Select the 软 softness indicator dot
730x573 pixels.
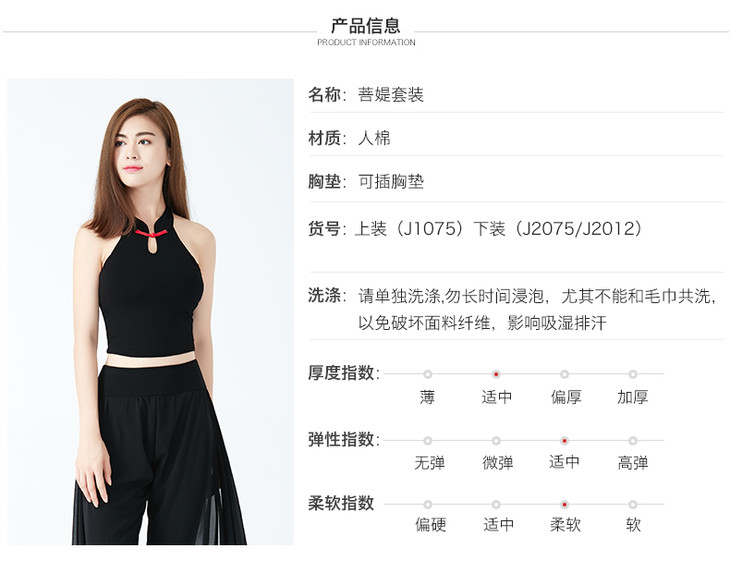tap(632, 504)
